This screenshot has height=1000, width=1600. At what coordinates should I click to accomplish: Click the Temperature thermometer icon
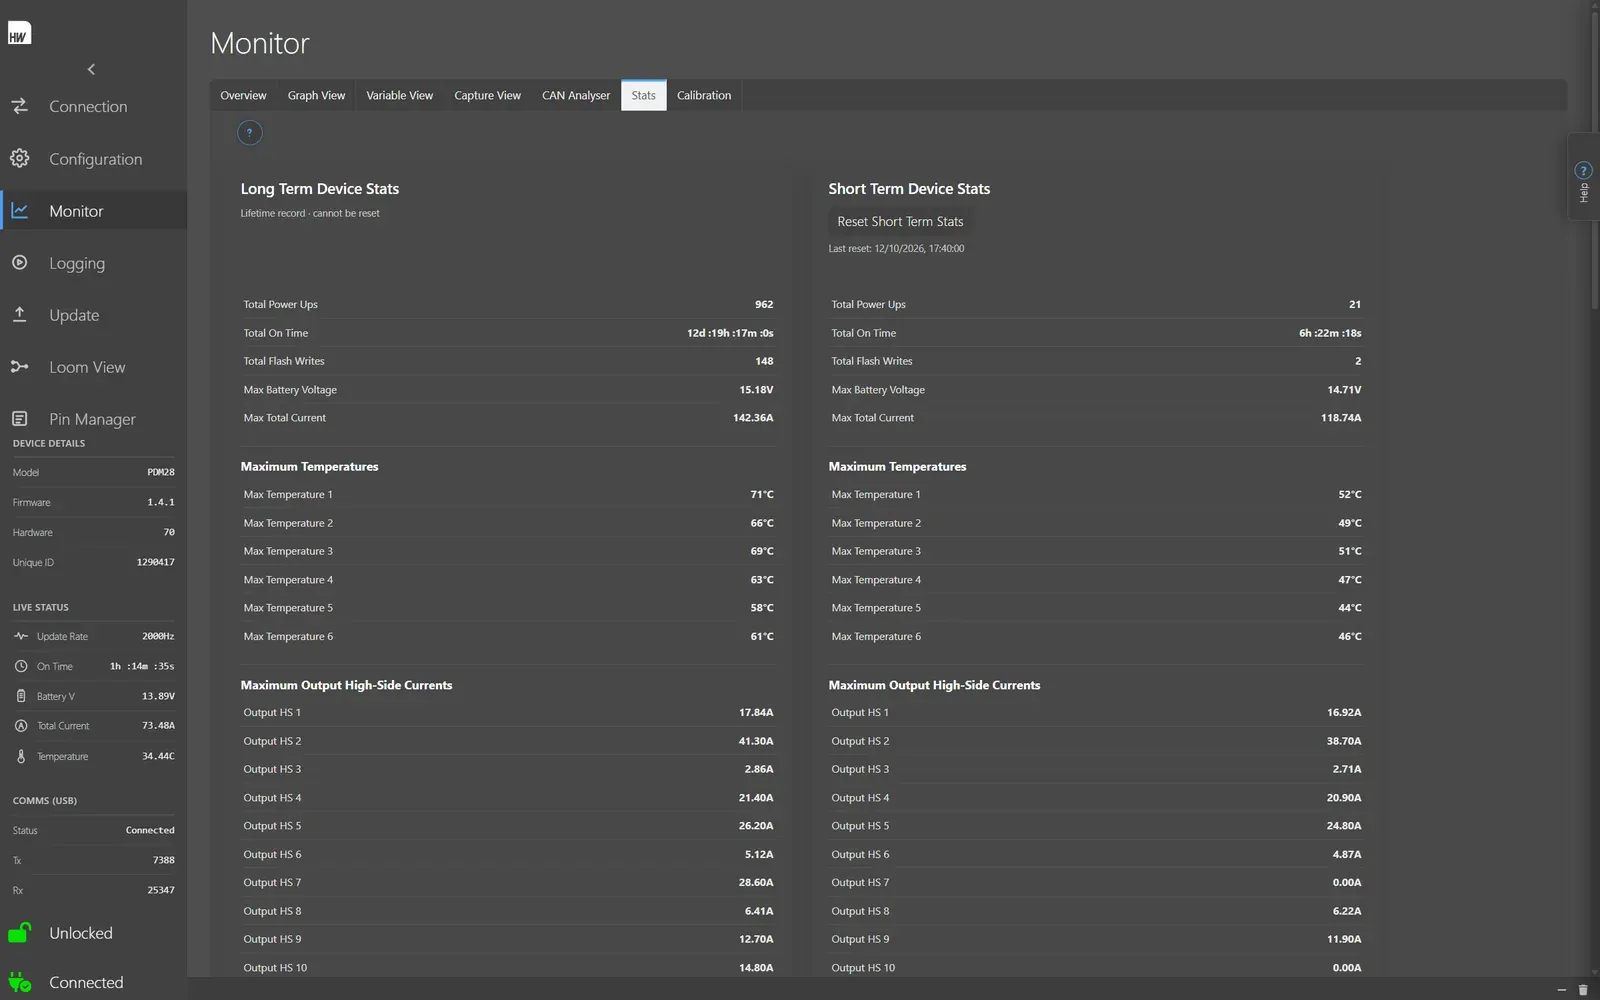(21, 756)
